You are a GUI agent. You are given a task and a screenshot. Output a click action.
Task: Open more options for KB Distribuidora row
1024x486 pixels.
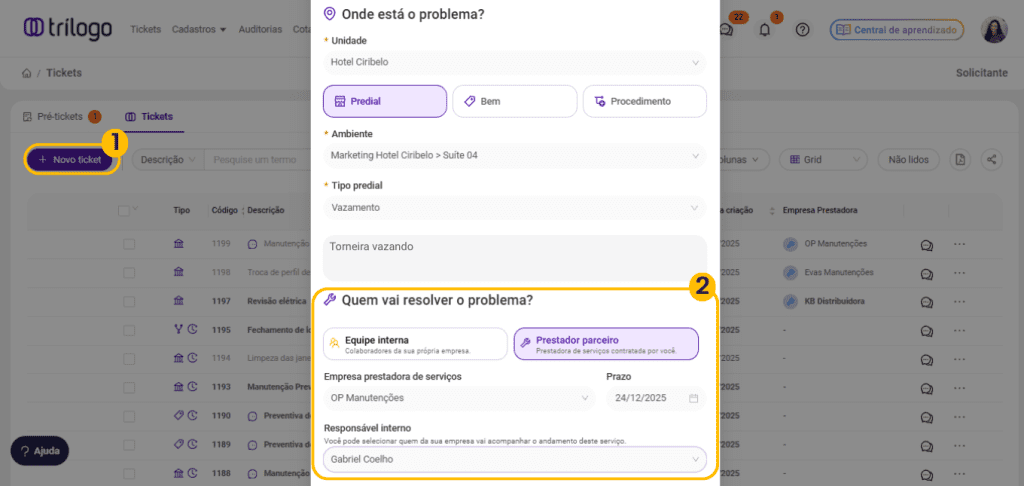[960, 301]
